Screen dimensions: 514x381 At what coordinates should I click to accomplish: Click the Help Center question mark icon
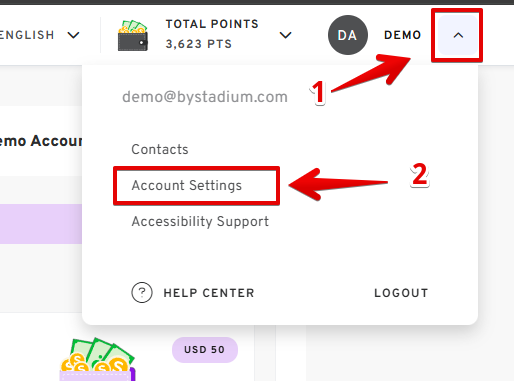coord(142,293)
